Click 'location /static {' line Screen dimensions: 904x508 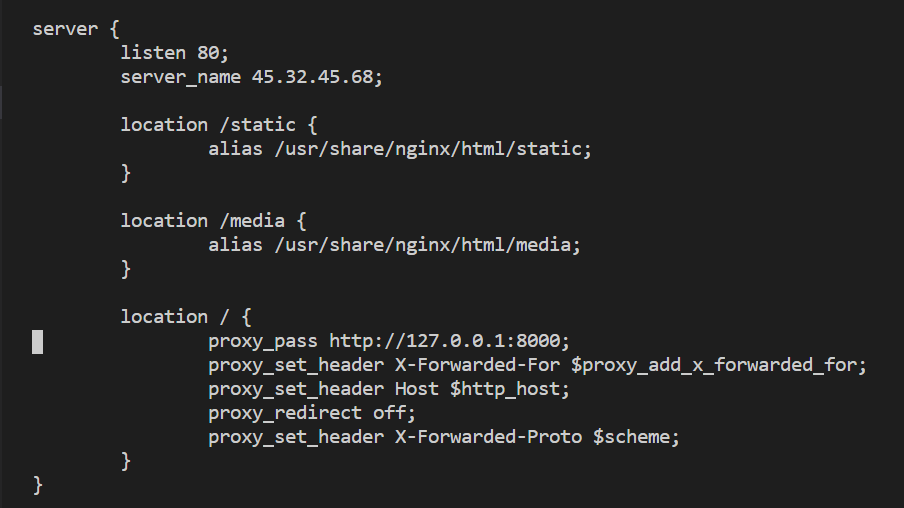point(219,125)
